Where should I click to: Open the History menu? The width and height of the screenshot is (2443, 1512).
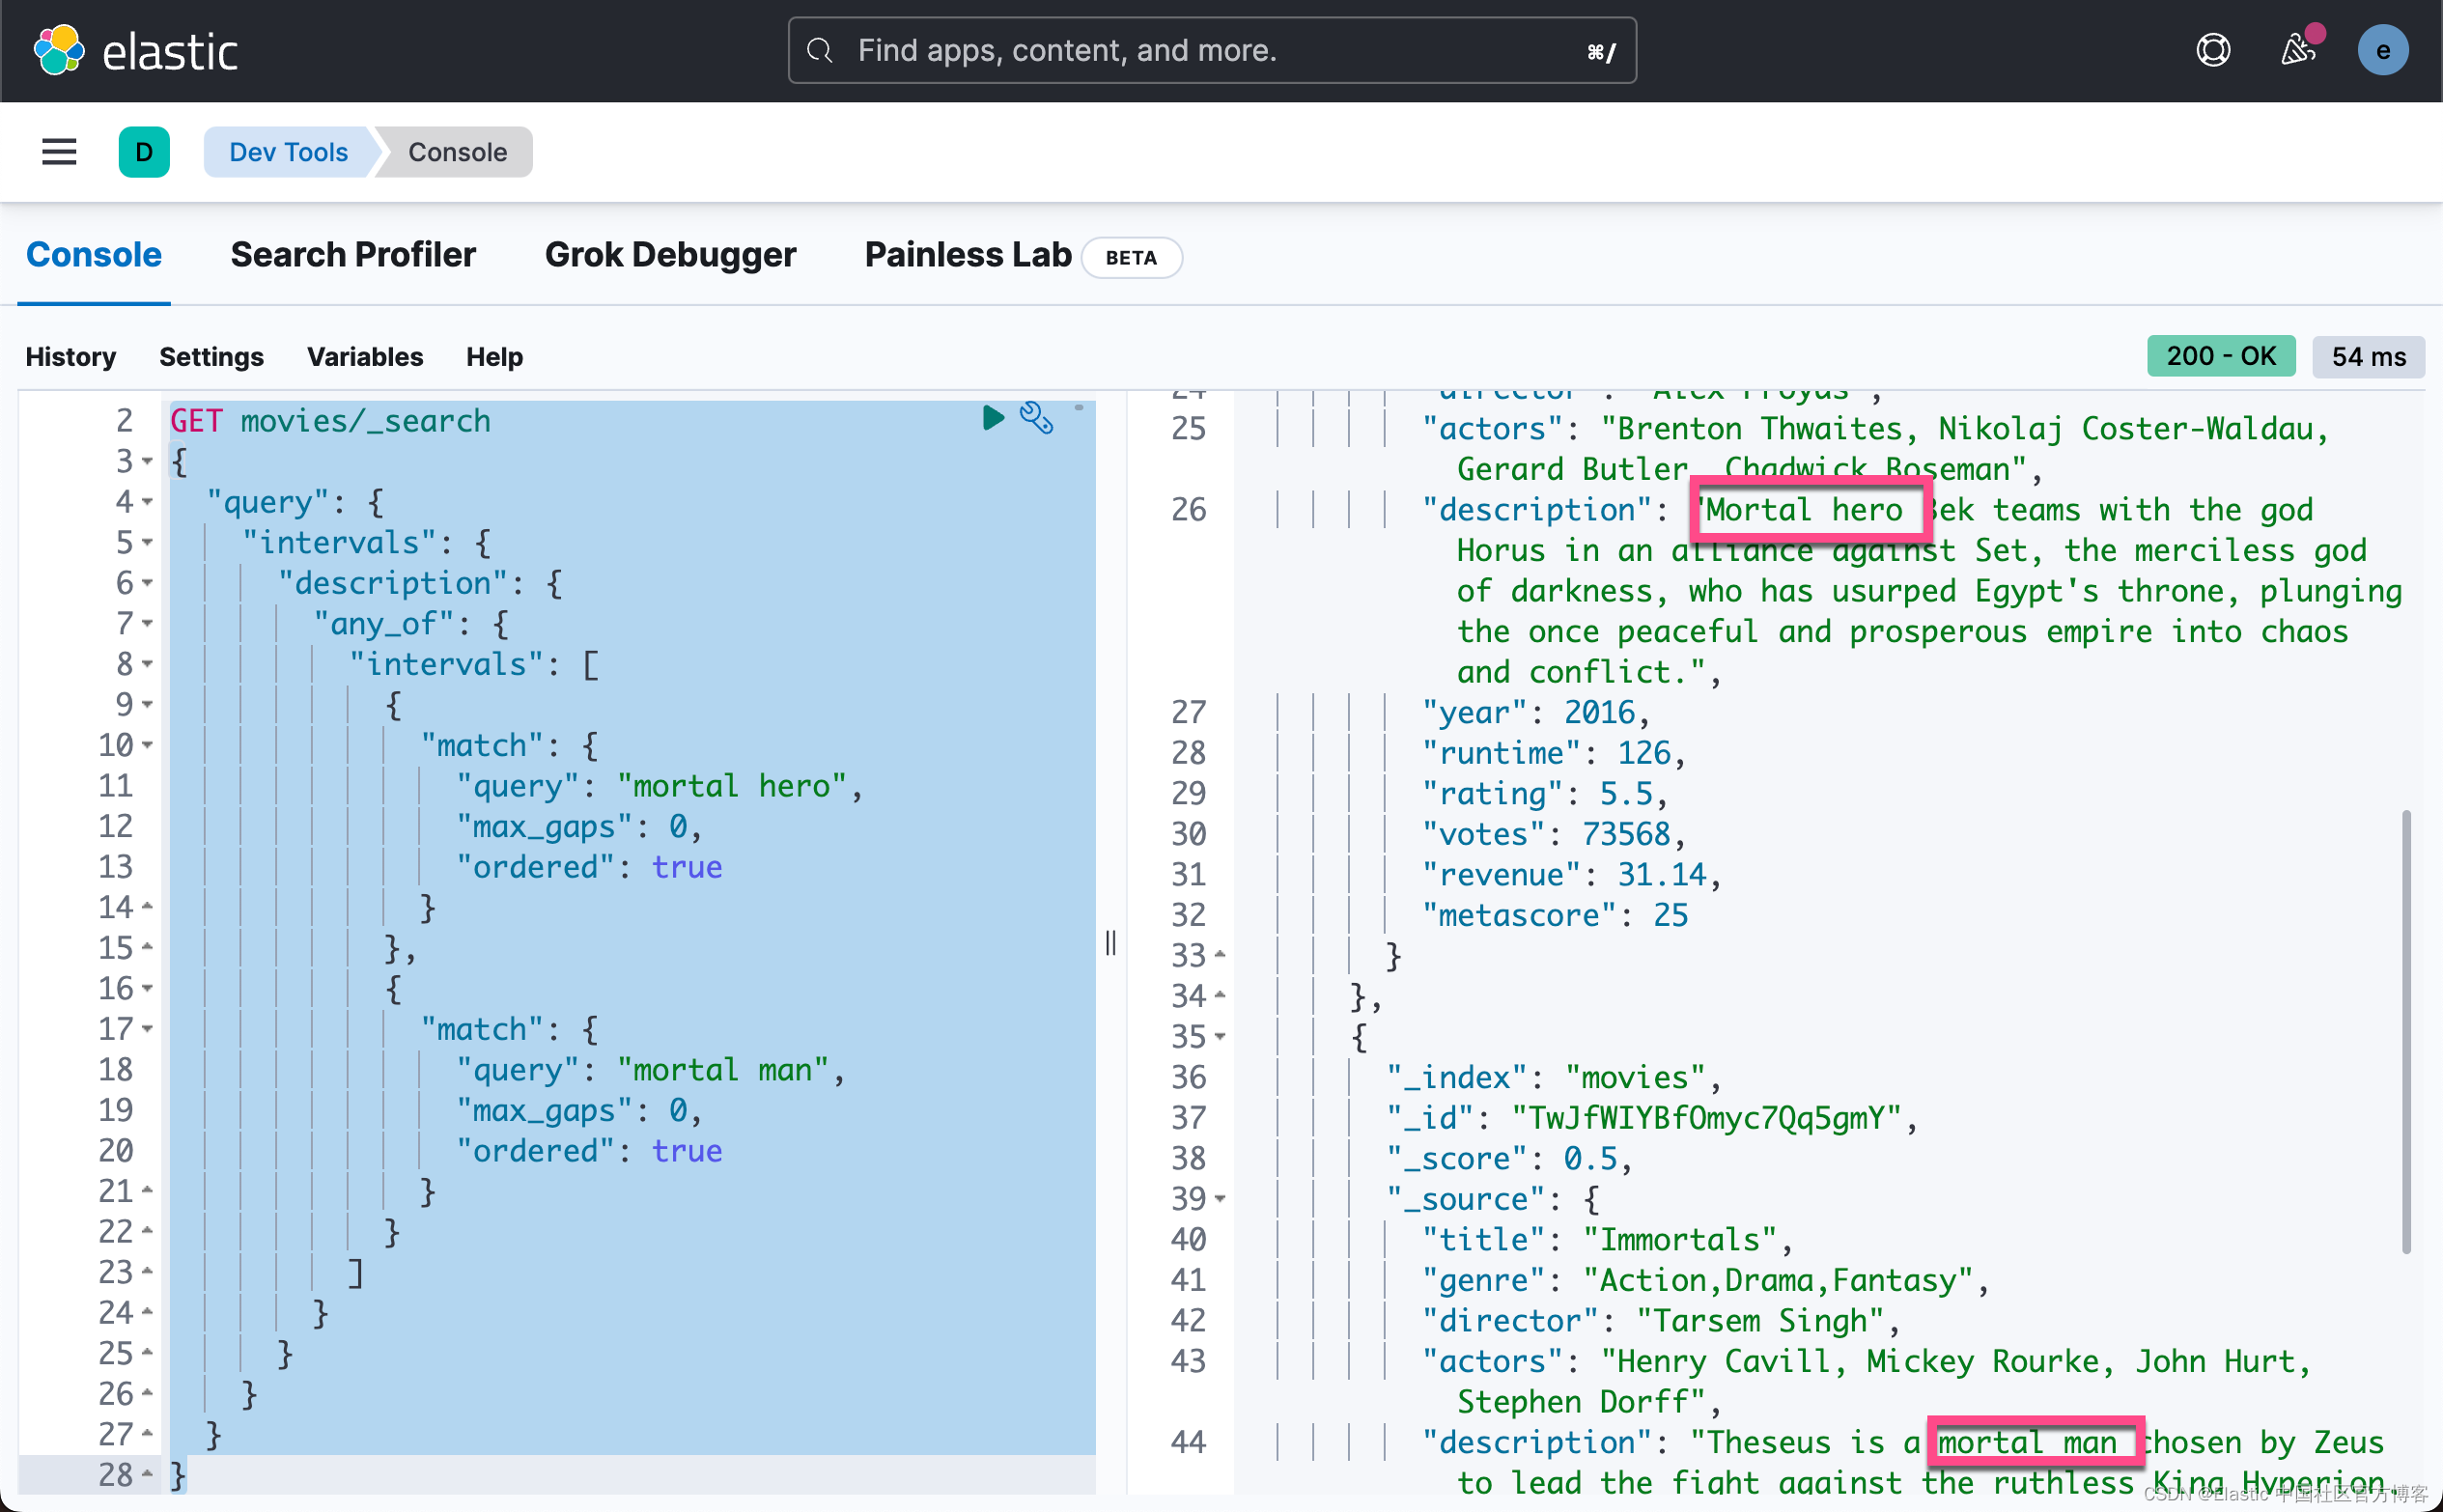71,357
